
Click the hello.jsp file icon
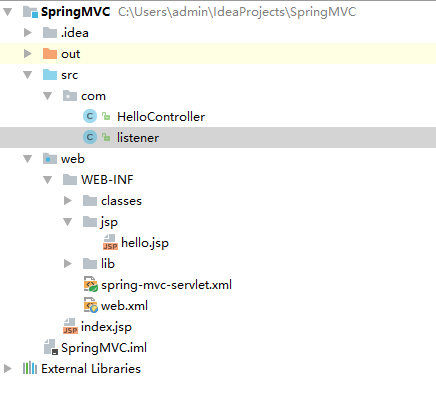pyautogui.click(x=110, y=242)
